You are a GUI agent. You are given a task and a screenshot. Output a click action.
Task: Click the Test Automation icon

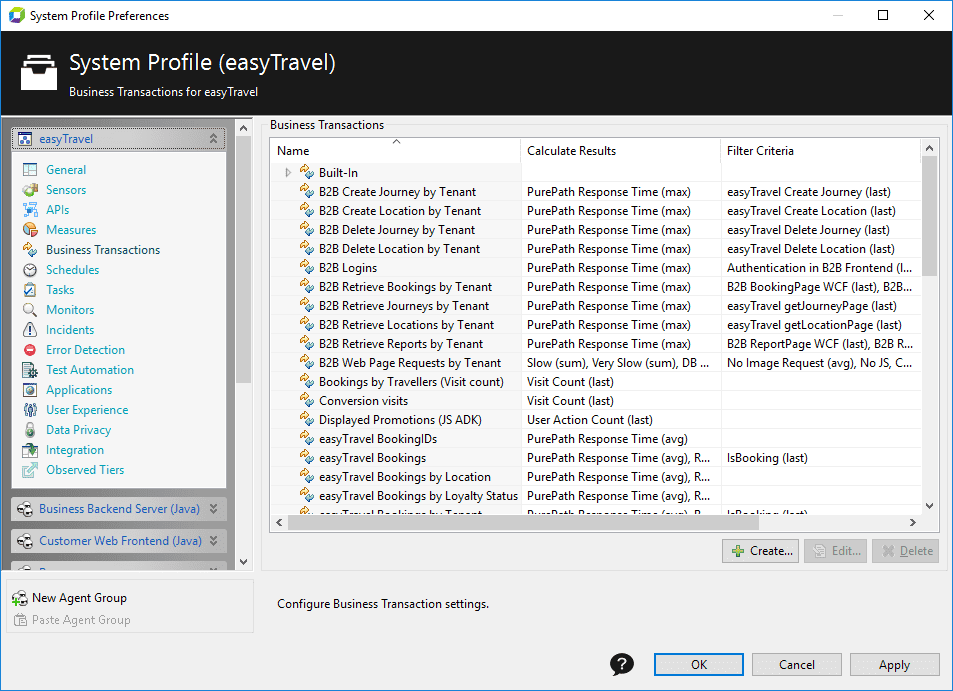pos(30,370)
